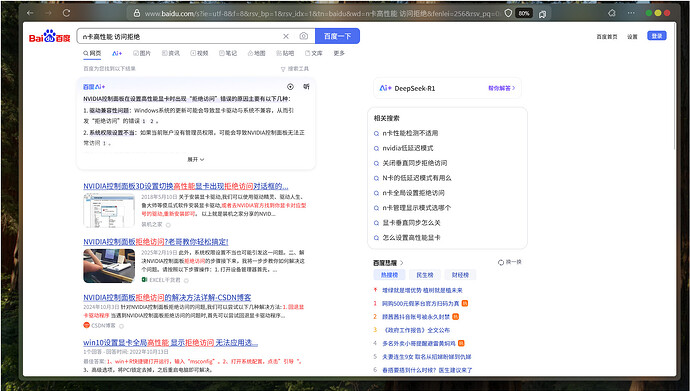
Task: Click the copy/translate icon in address bar
Action: (x=543, y=14)
